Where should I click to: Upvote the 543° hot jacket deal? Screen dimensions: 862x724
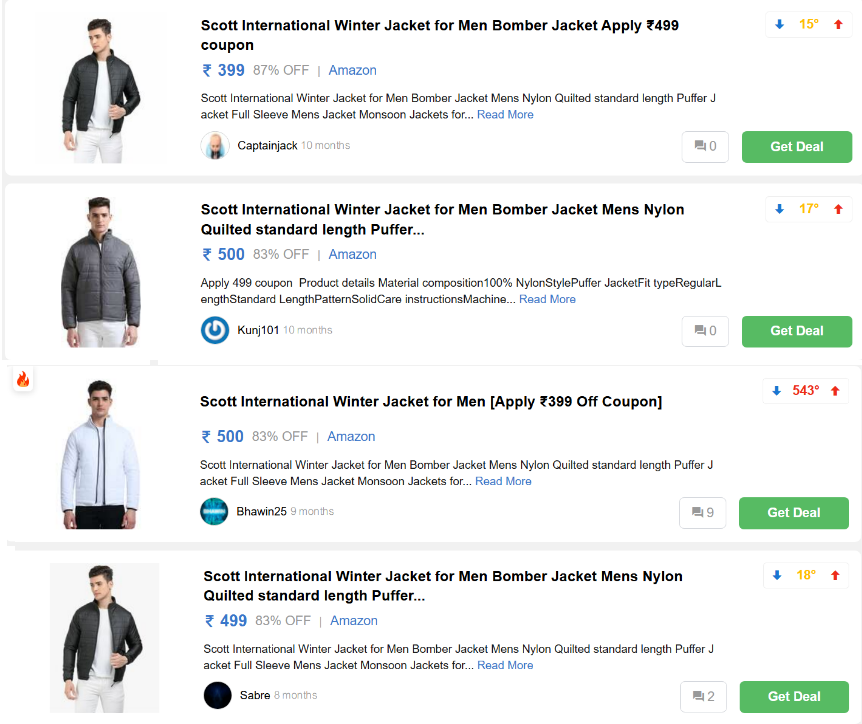click(835, 391)
